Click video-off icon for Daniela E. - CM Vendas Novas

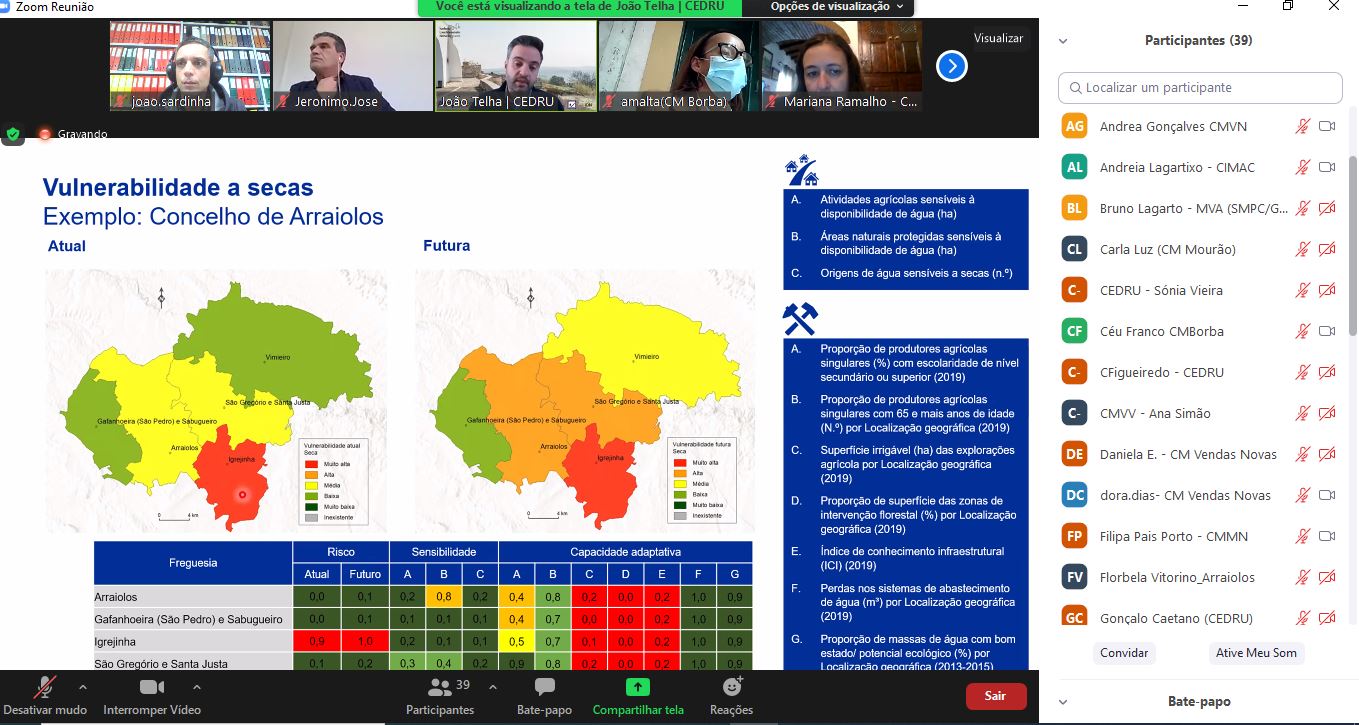1327,454
